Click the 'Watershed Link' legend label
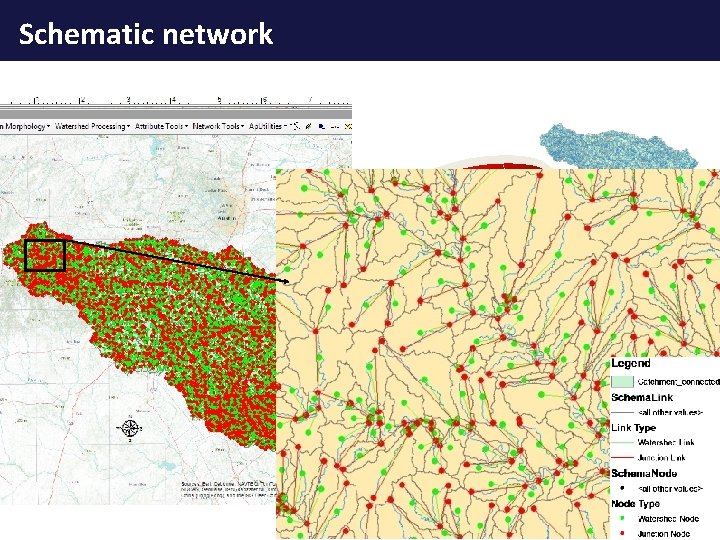This screenshot has width=720, height=540. point(666,443)
